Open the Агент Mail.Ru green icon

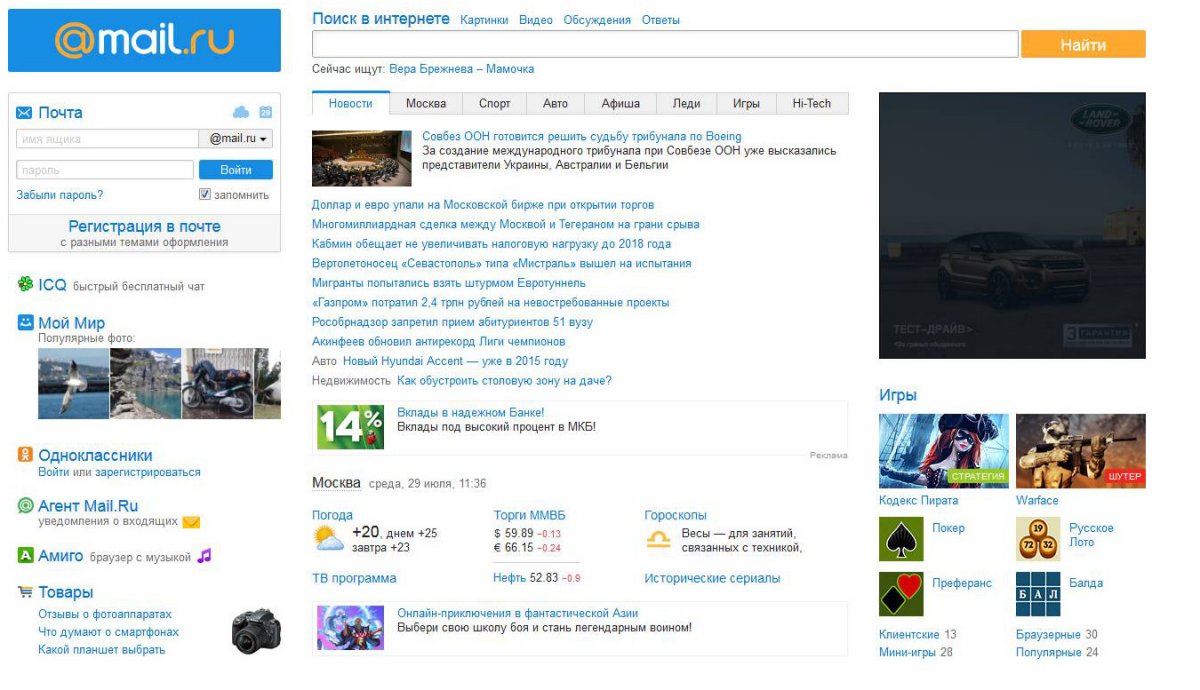point(25,506)
